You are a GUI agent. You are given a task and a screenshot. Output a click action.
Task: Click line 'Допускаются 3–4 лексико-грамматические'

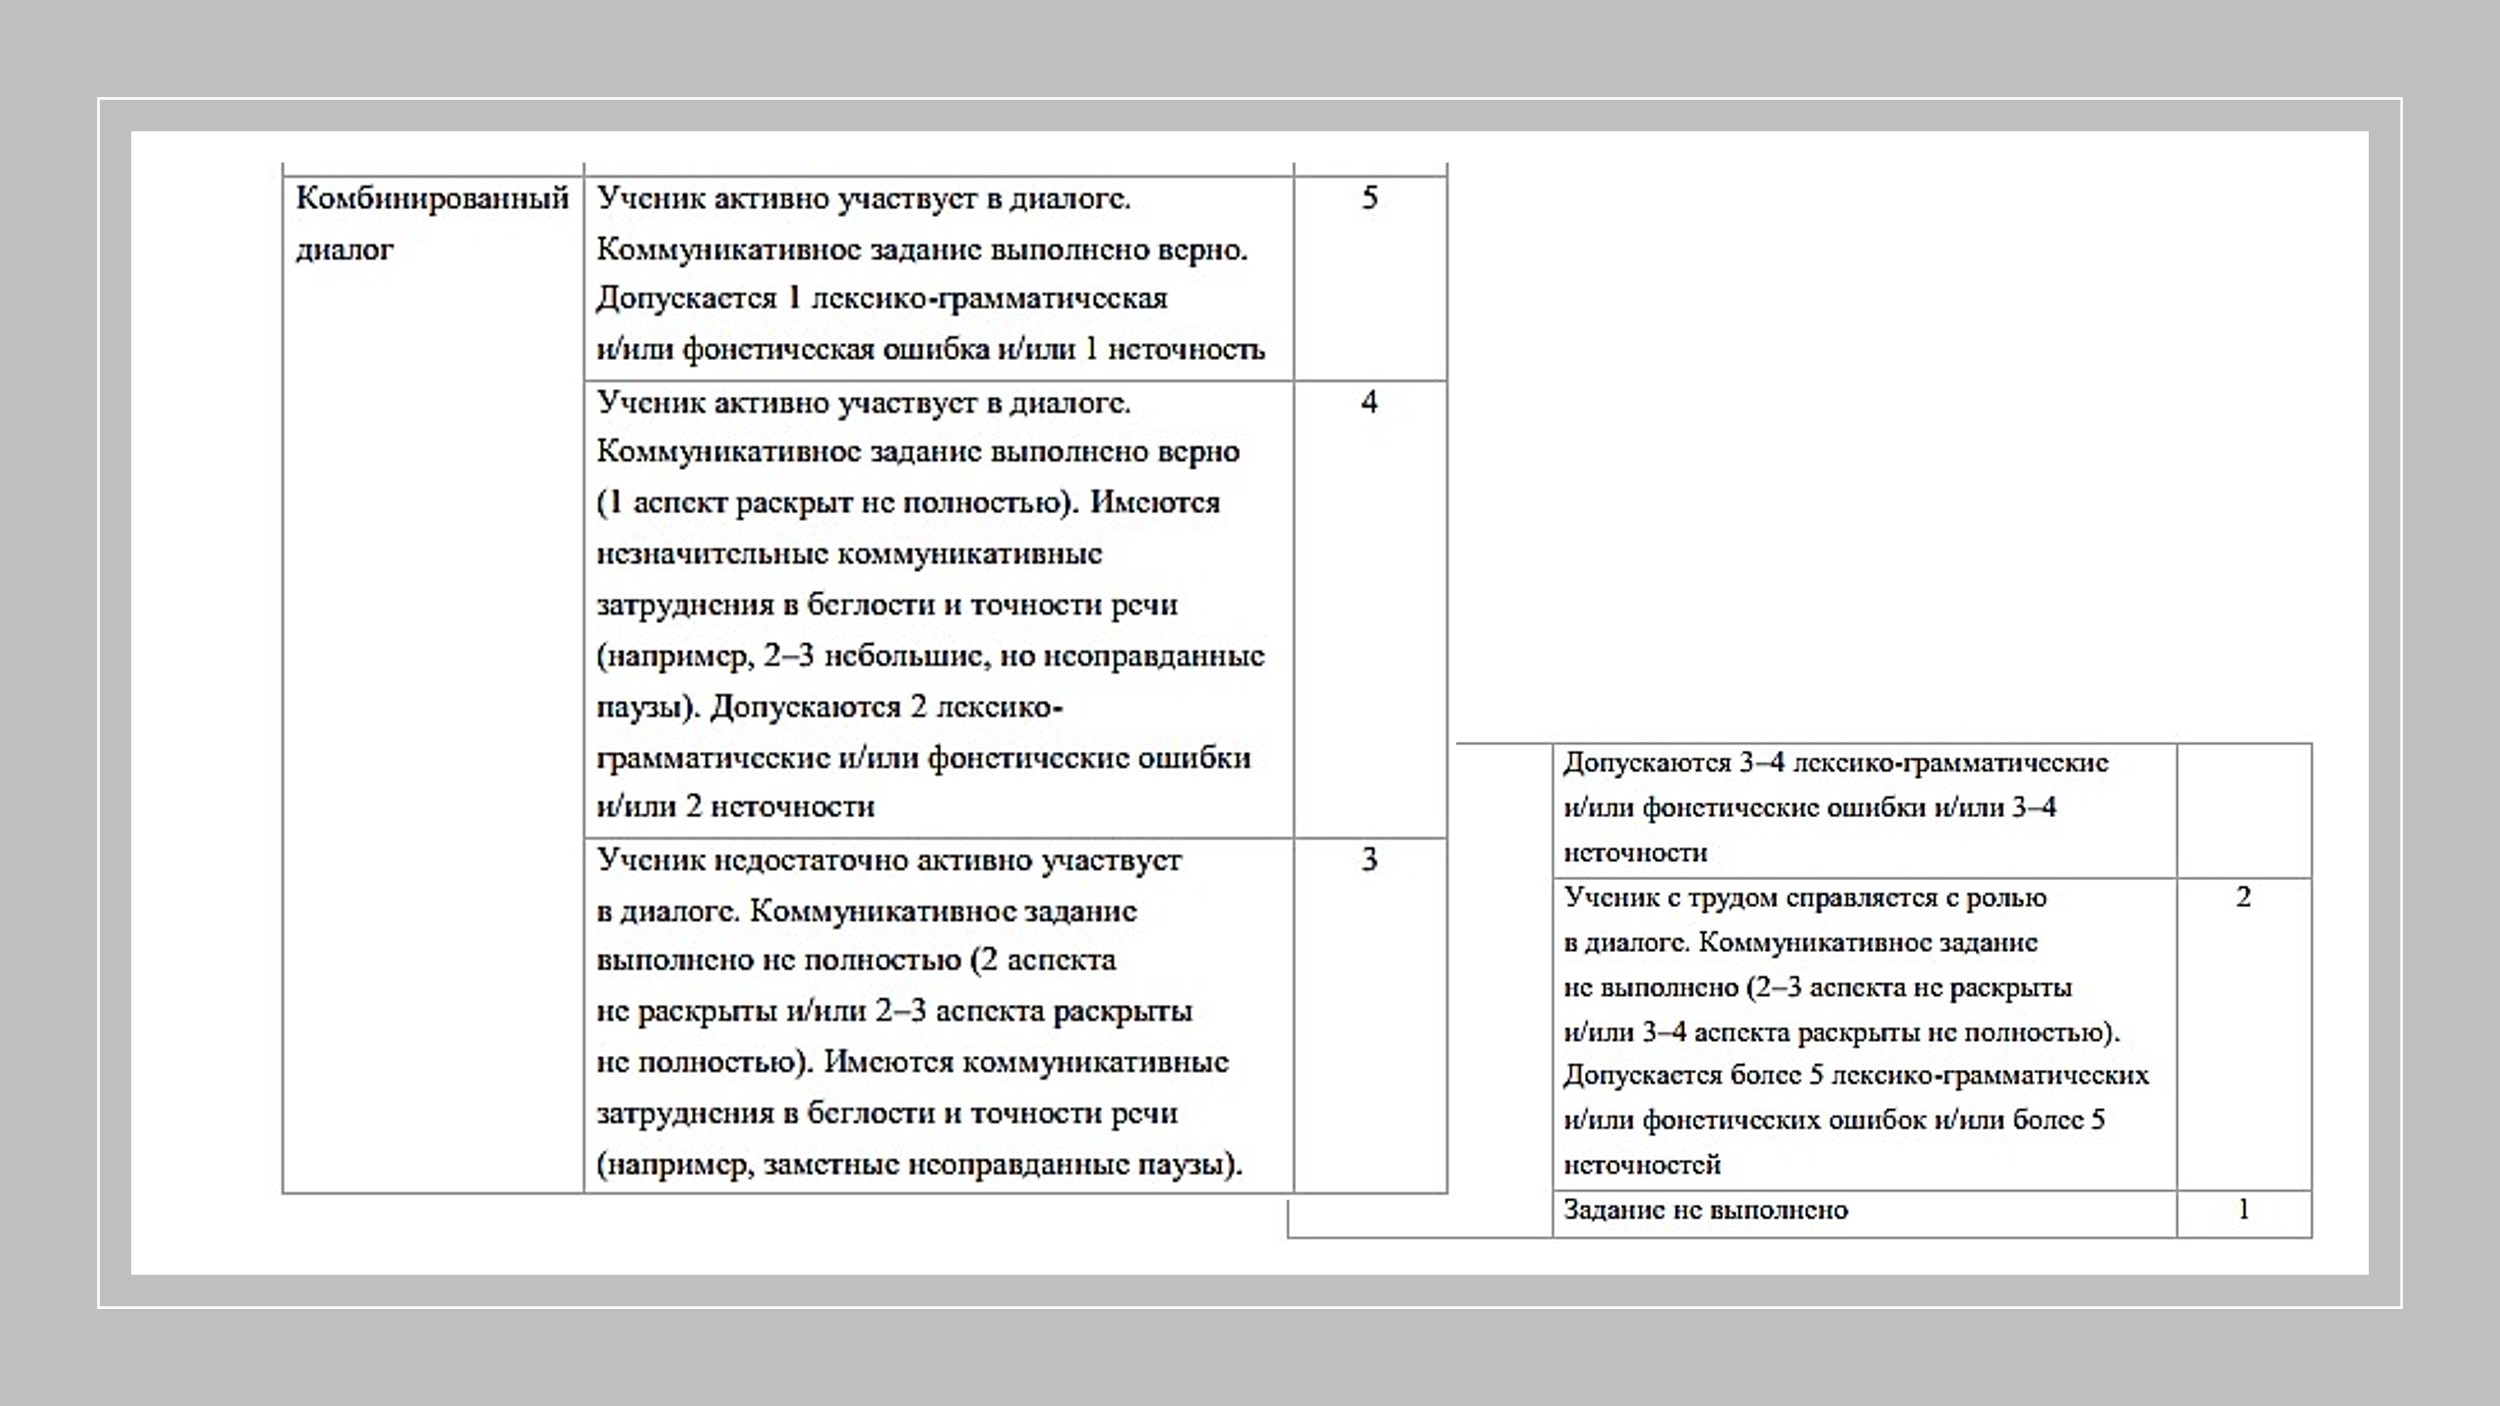(1836, 763)
